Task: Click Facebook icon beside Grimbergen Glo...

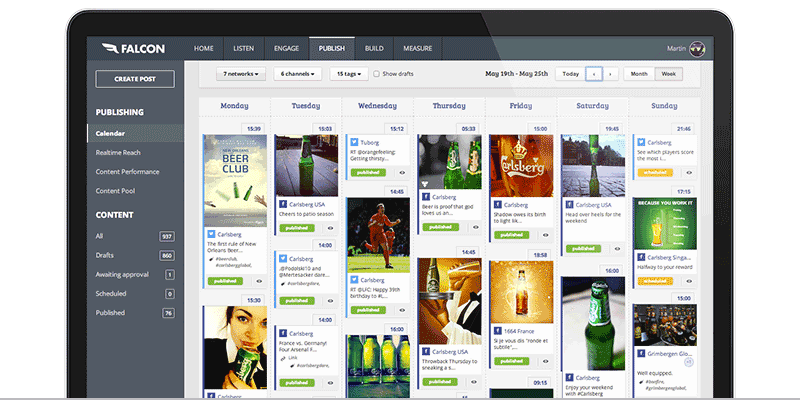Action: coord(641,353)
